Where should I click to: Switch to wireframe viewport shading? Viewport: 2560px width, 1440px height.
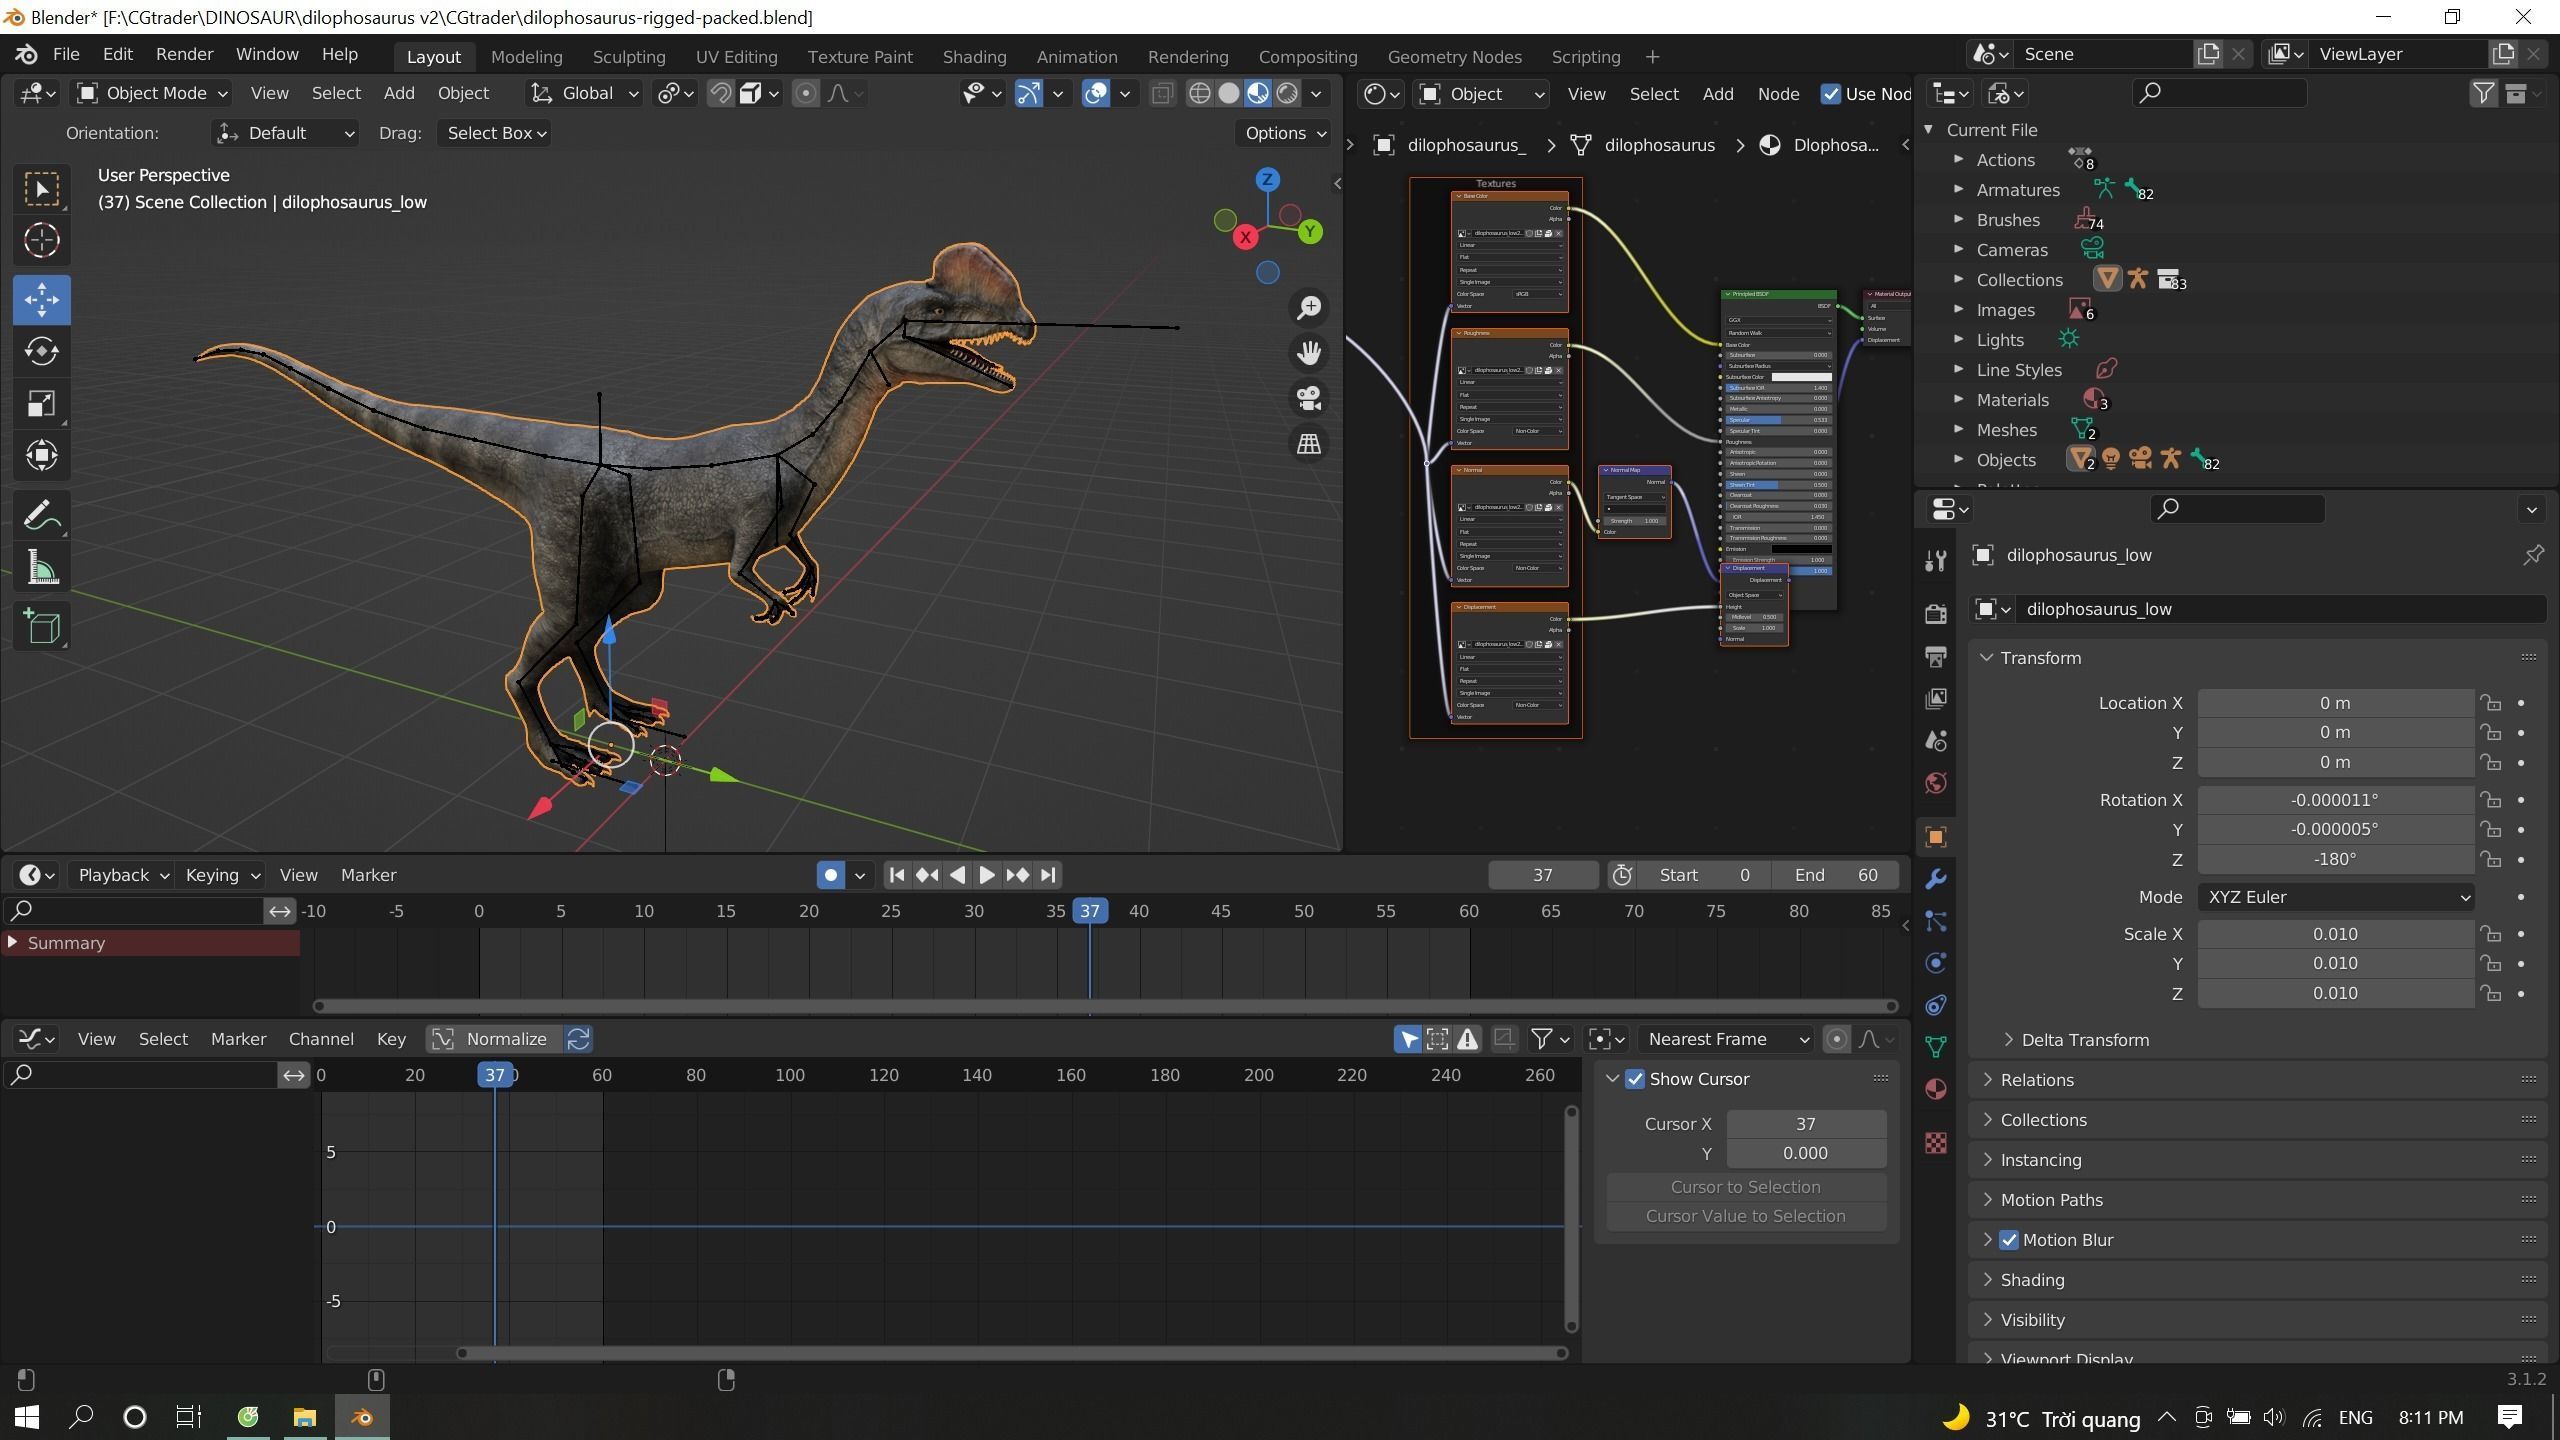1199,93
